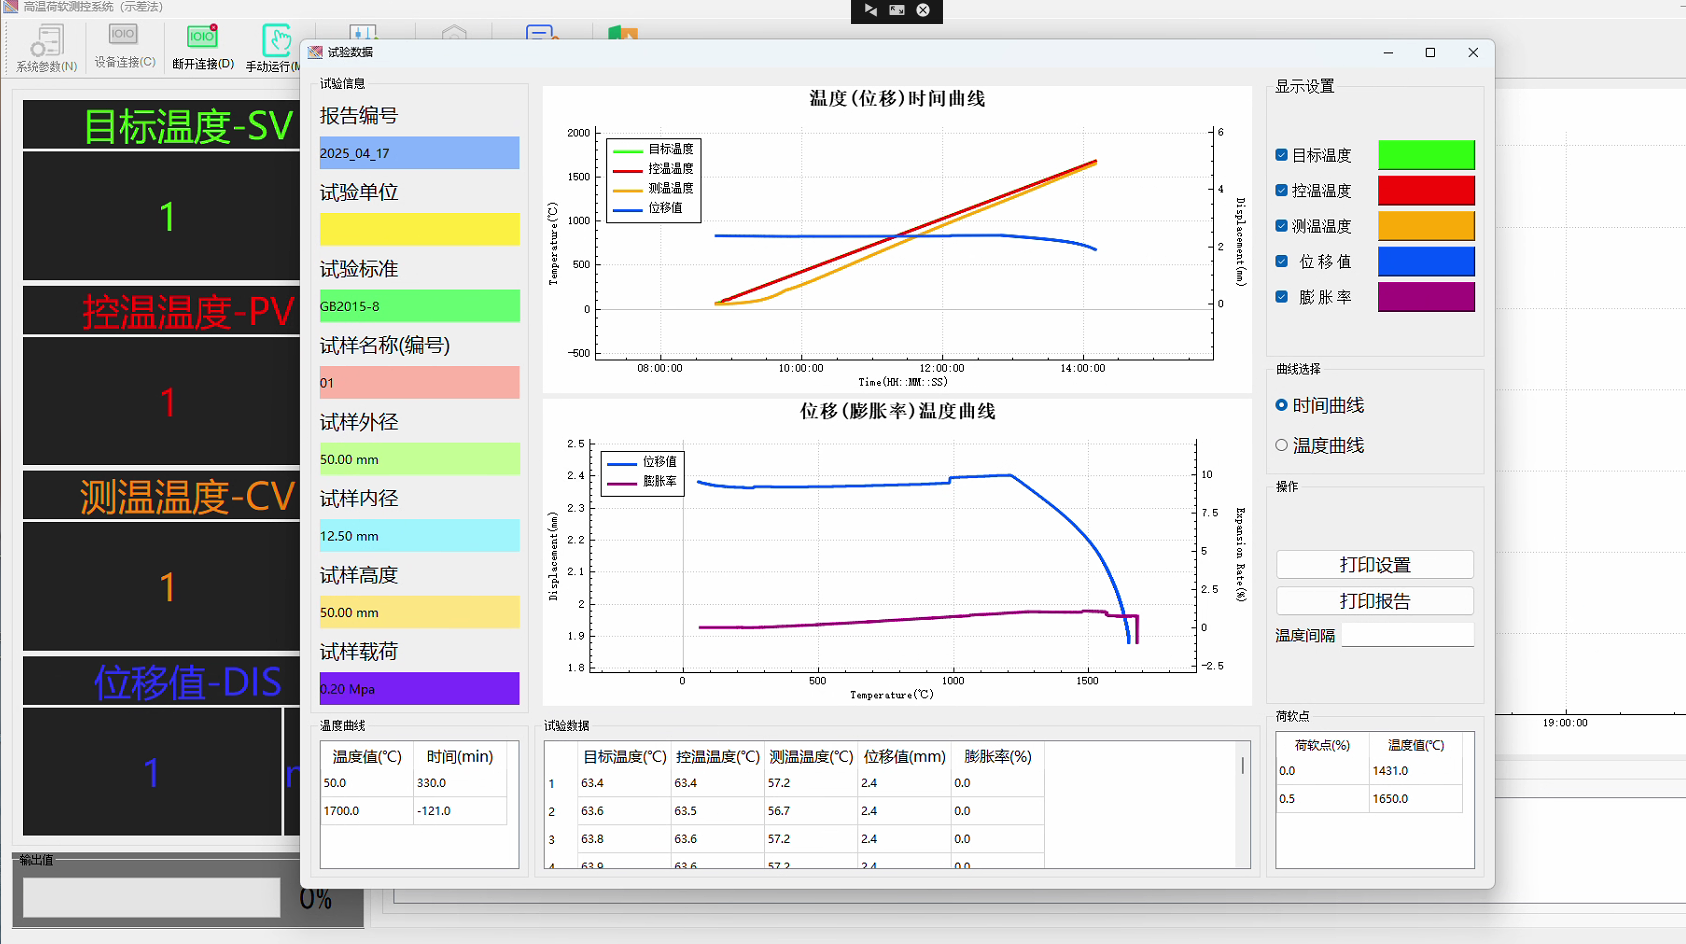
Task: Toggle 目标温度 curve checkbox
Action: [1281, 155]
